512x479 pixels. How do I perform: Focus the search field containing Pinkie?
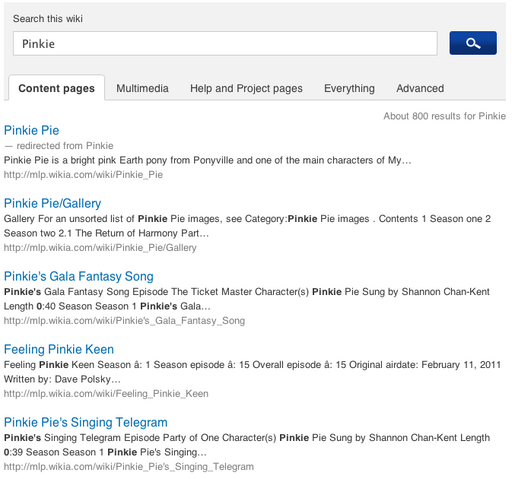(x=225, y=44)
